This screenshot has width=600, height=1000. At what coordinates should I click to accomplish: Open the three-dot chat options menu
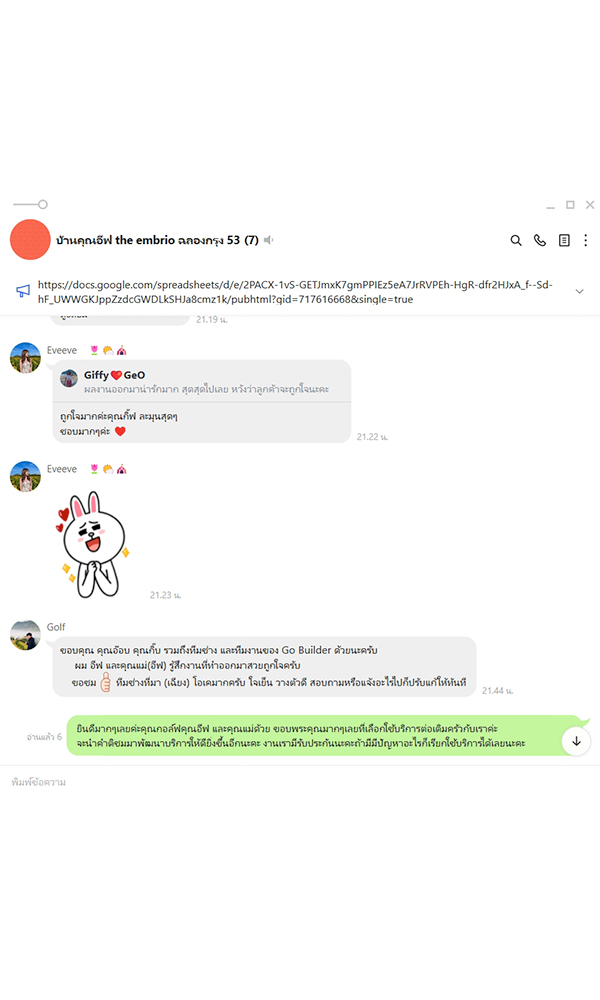click(x=585, y=240)
